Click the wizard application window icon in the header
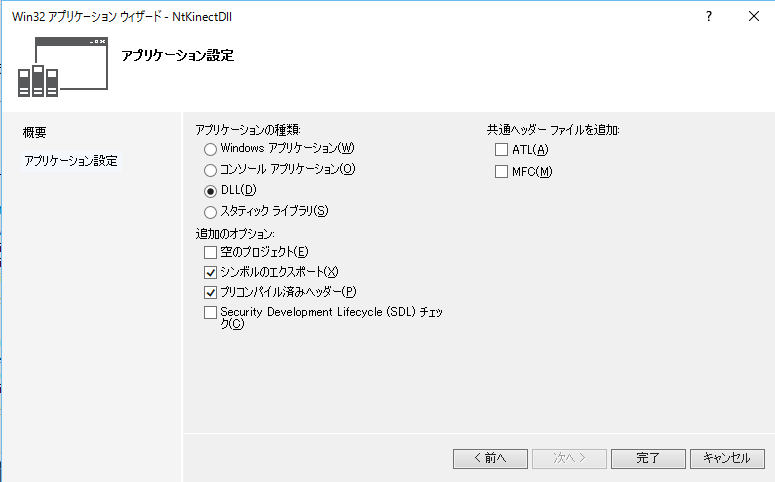Screen dimensions: 775x482 63,68
